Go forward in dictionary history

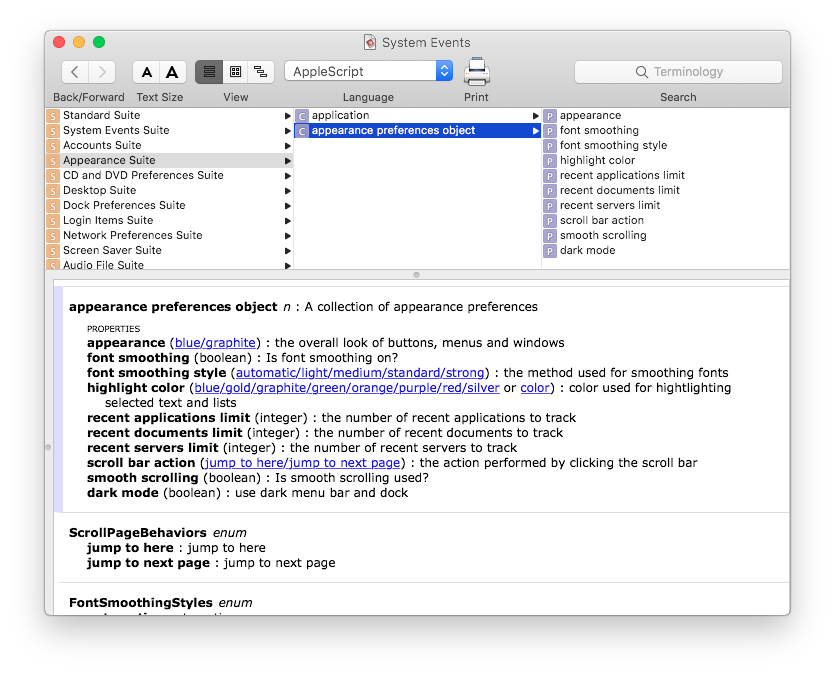point(102,72)
